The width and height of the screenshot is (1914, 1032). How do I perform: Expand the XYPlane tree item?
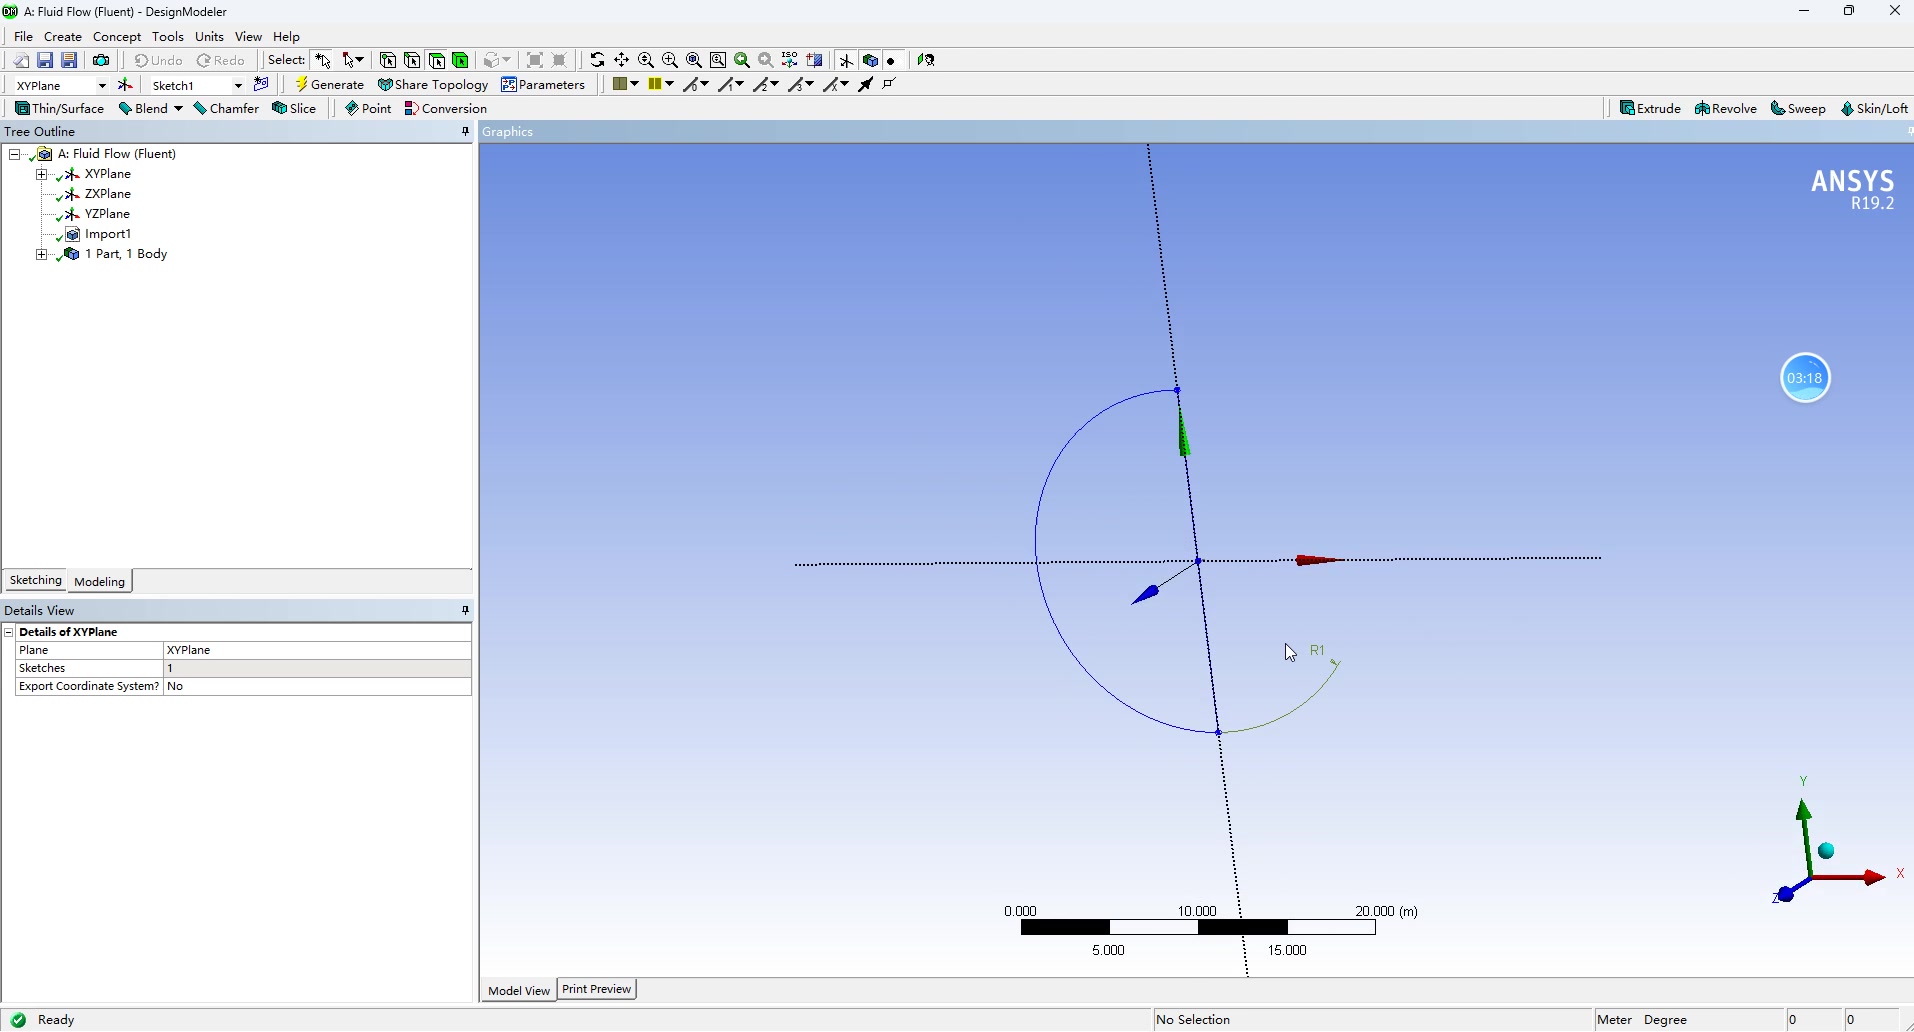tap(40, 173)
